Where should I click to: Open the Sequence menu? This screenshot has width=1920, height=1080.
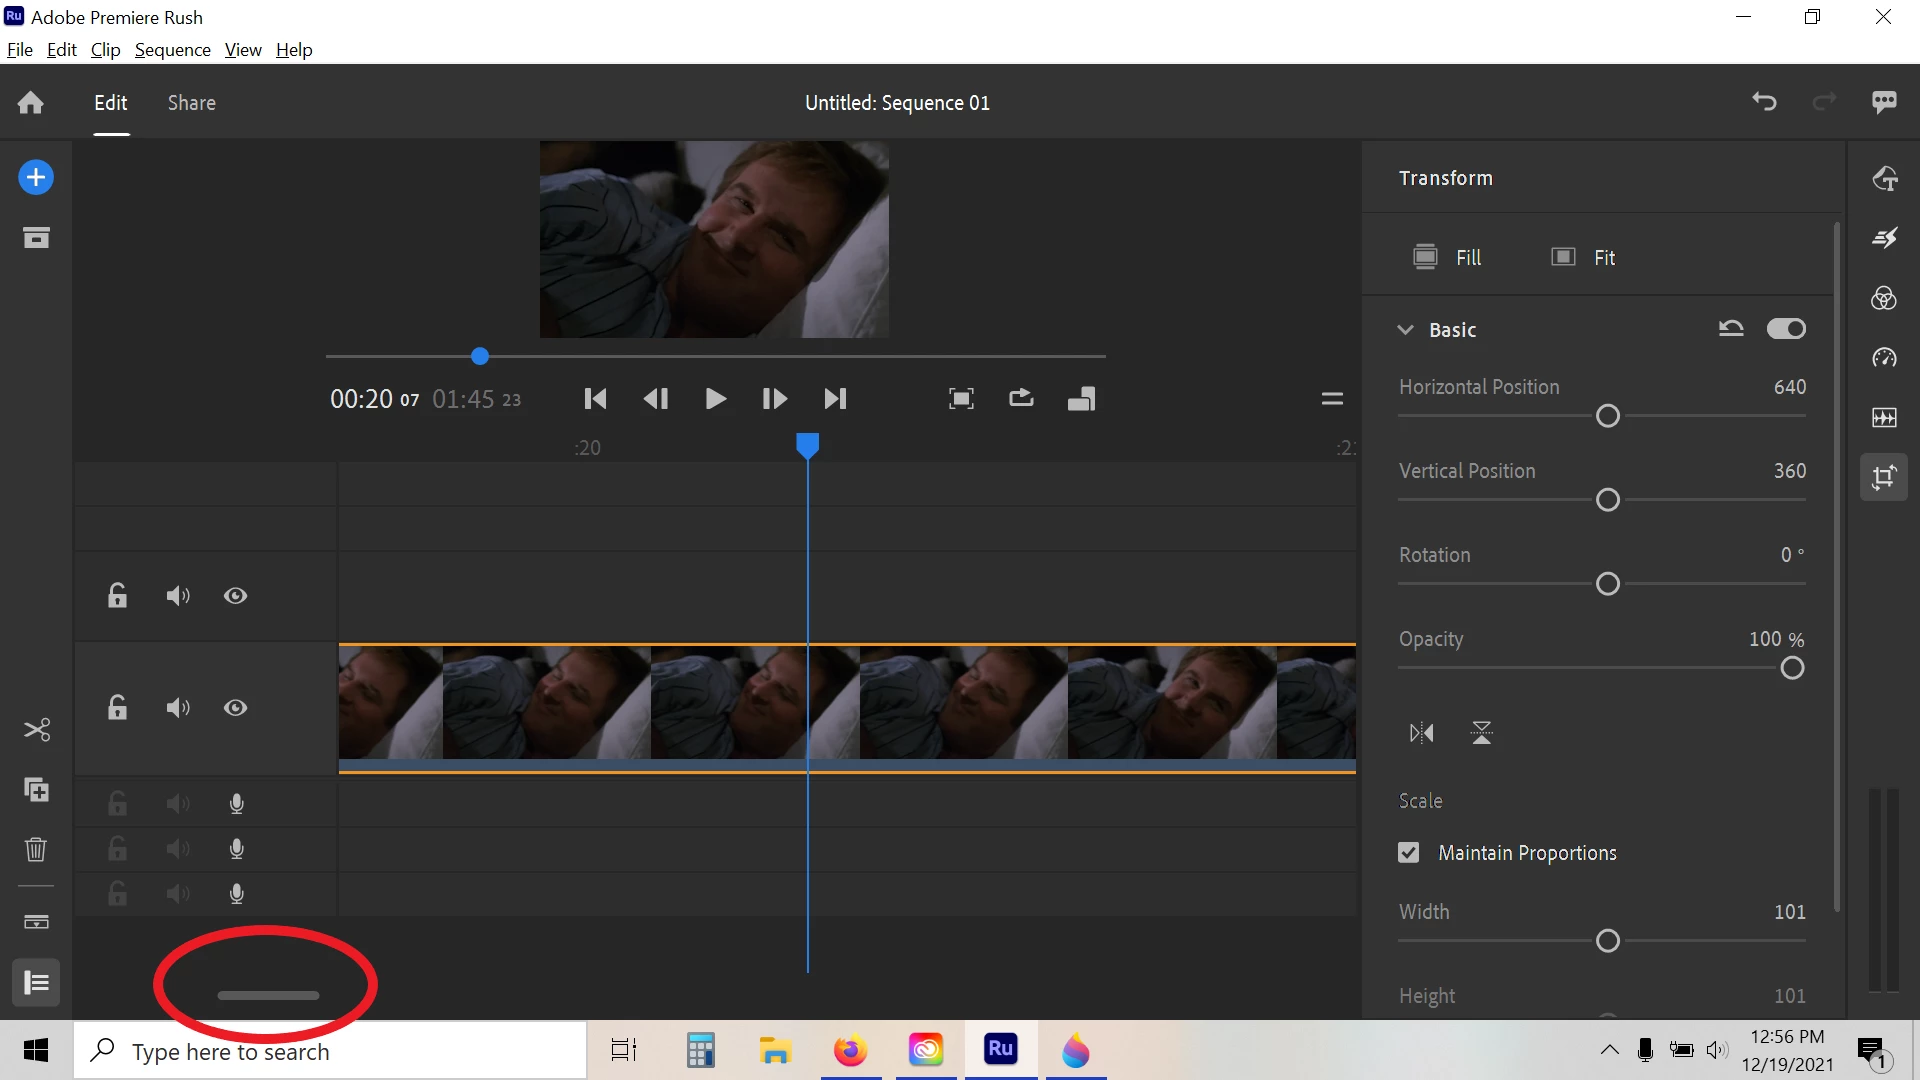172,50
